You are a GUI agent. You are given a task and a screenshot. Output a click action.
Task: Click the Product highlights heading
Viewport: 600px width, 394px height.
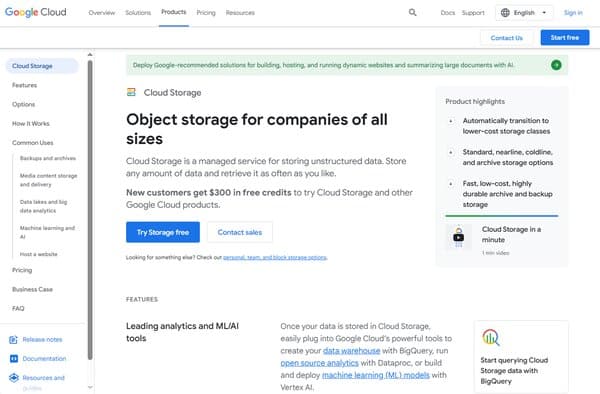coord(475,101)
